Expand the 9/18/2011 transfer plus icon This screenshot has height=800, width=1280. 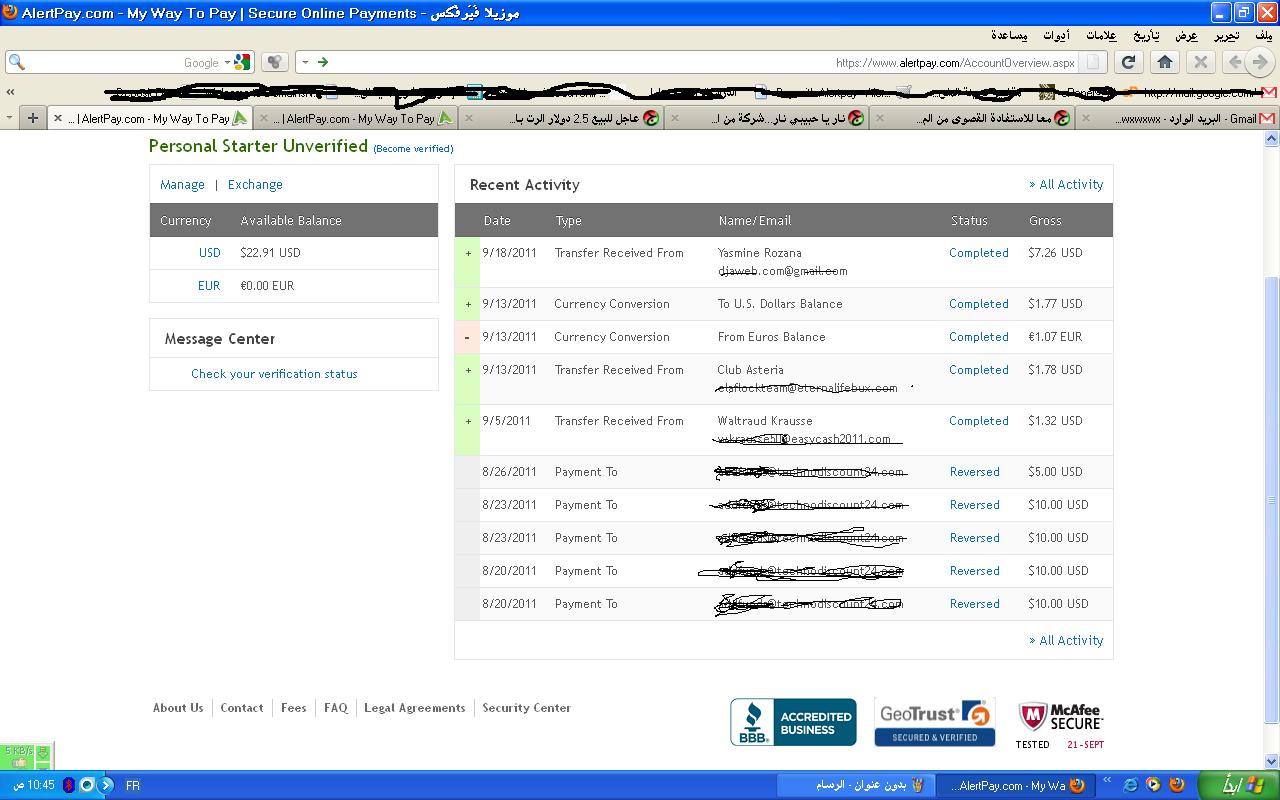(x=467, y=253)
